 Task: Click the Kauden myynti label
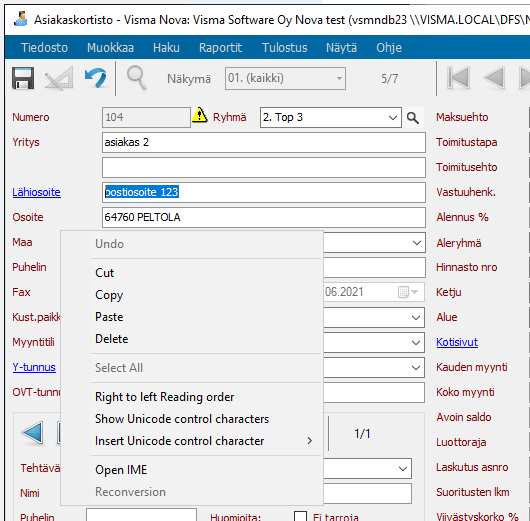(x=472, y=367)
